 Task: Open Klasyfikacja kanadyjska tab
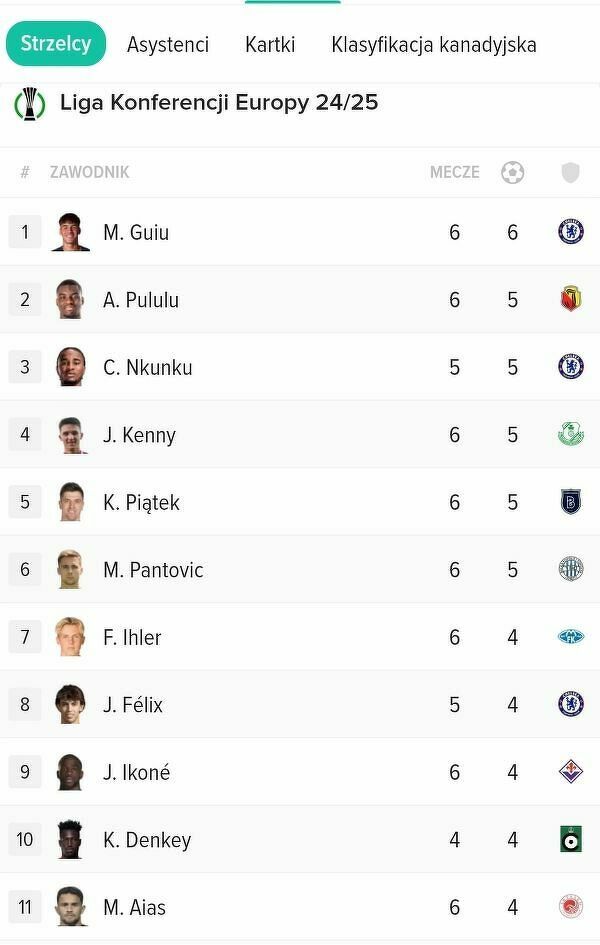point(434,45)
